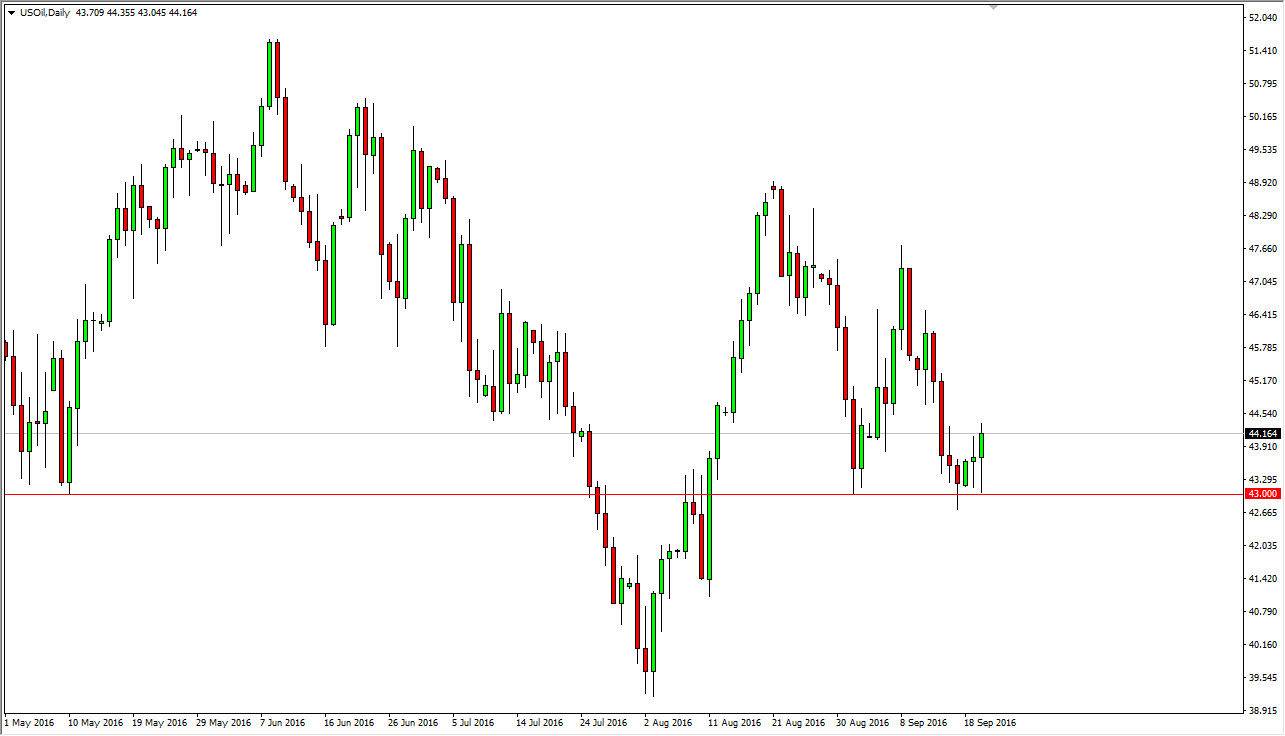Screen dimensions: 1285x736
Task: Click the 48.290 price axis label
Action: pos(1264,216)
